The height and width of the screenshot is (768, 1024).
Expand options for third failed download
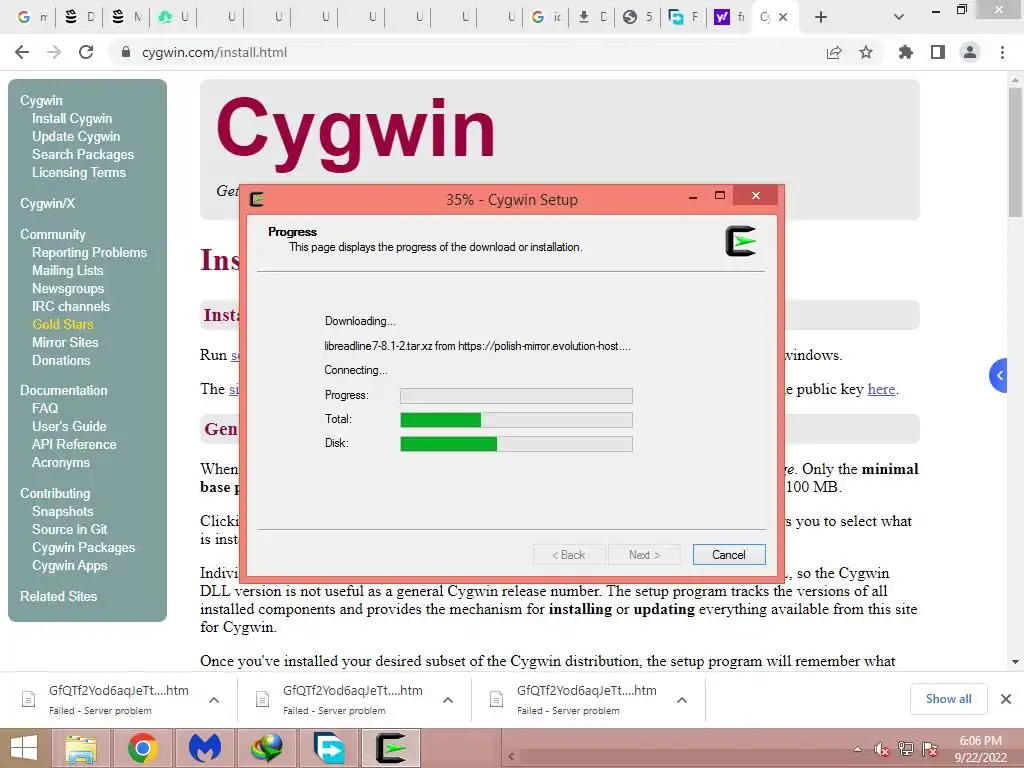coord(681,699)
